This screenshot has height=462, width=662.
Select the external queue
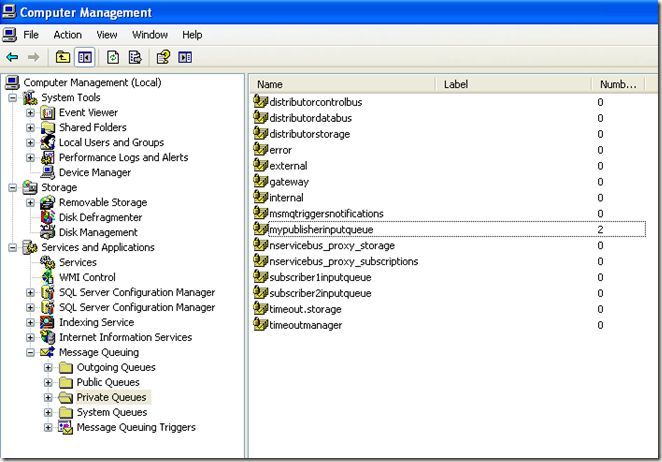click(288, 166)
